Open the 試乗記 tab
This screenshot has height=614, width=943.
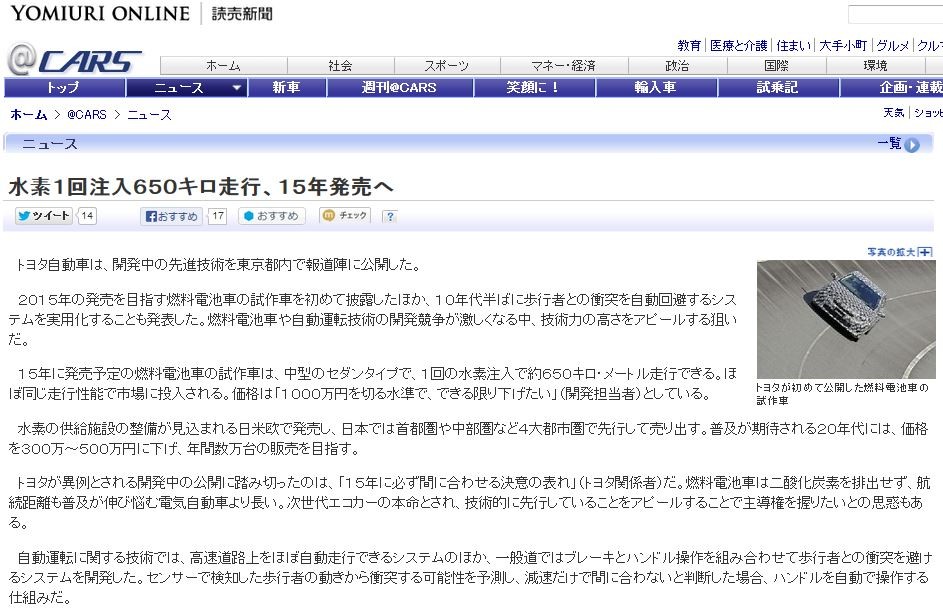click(x=778, y=88)
